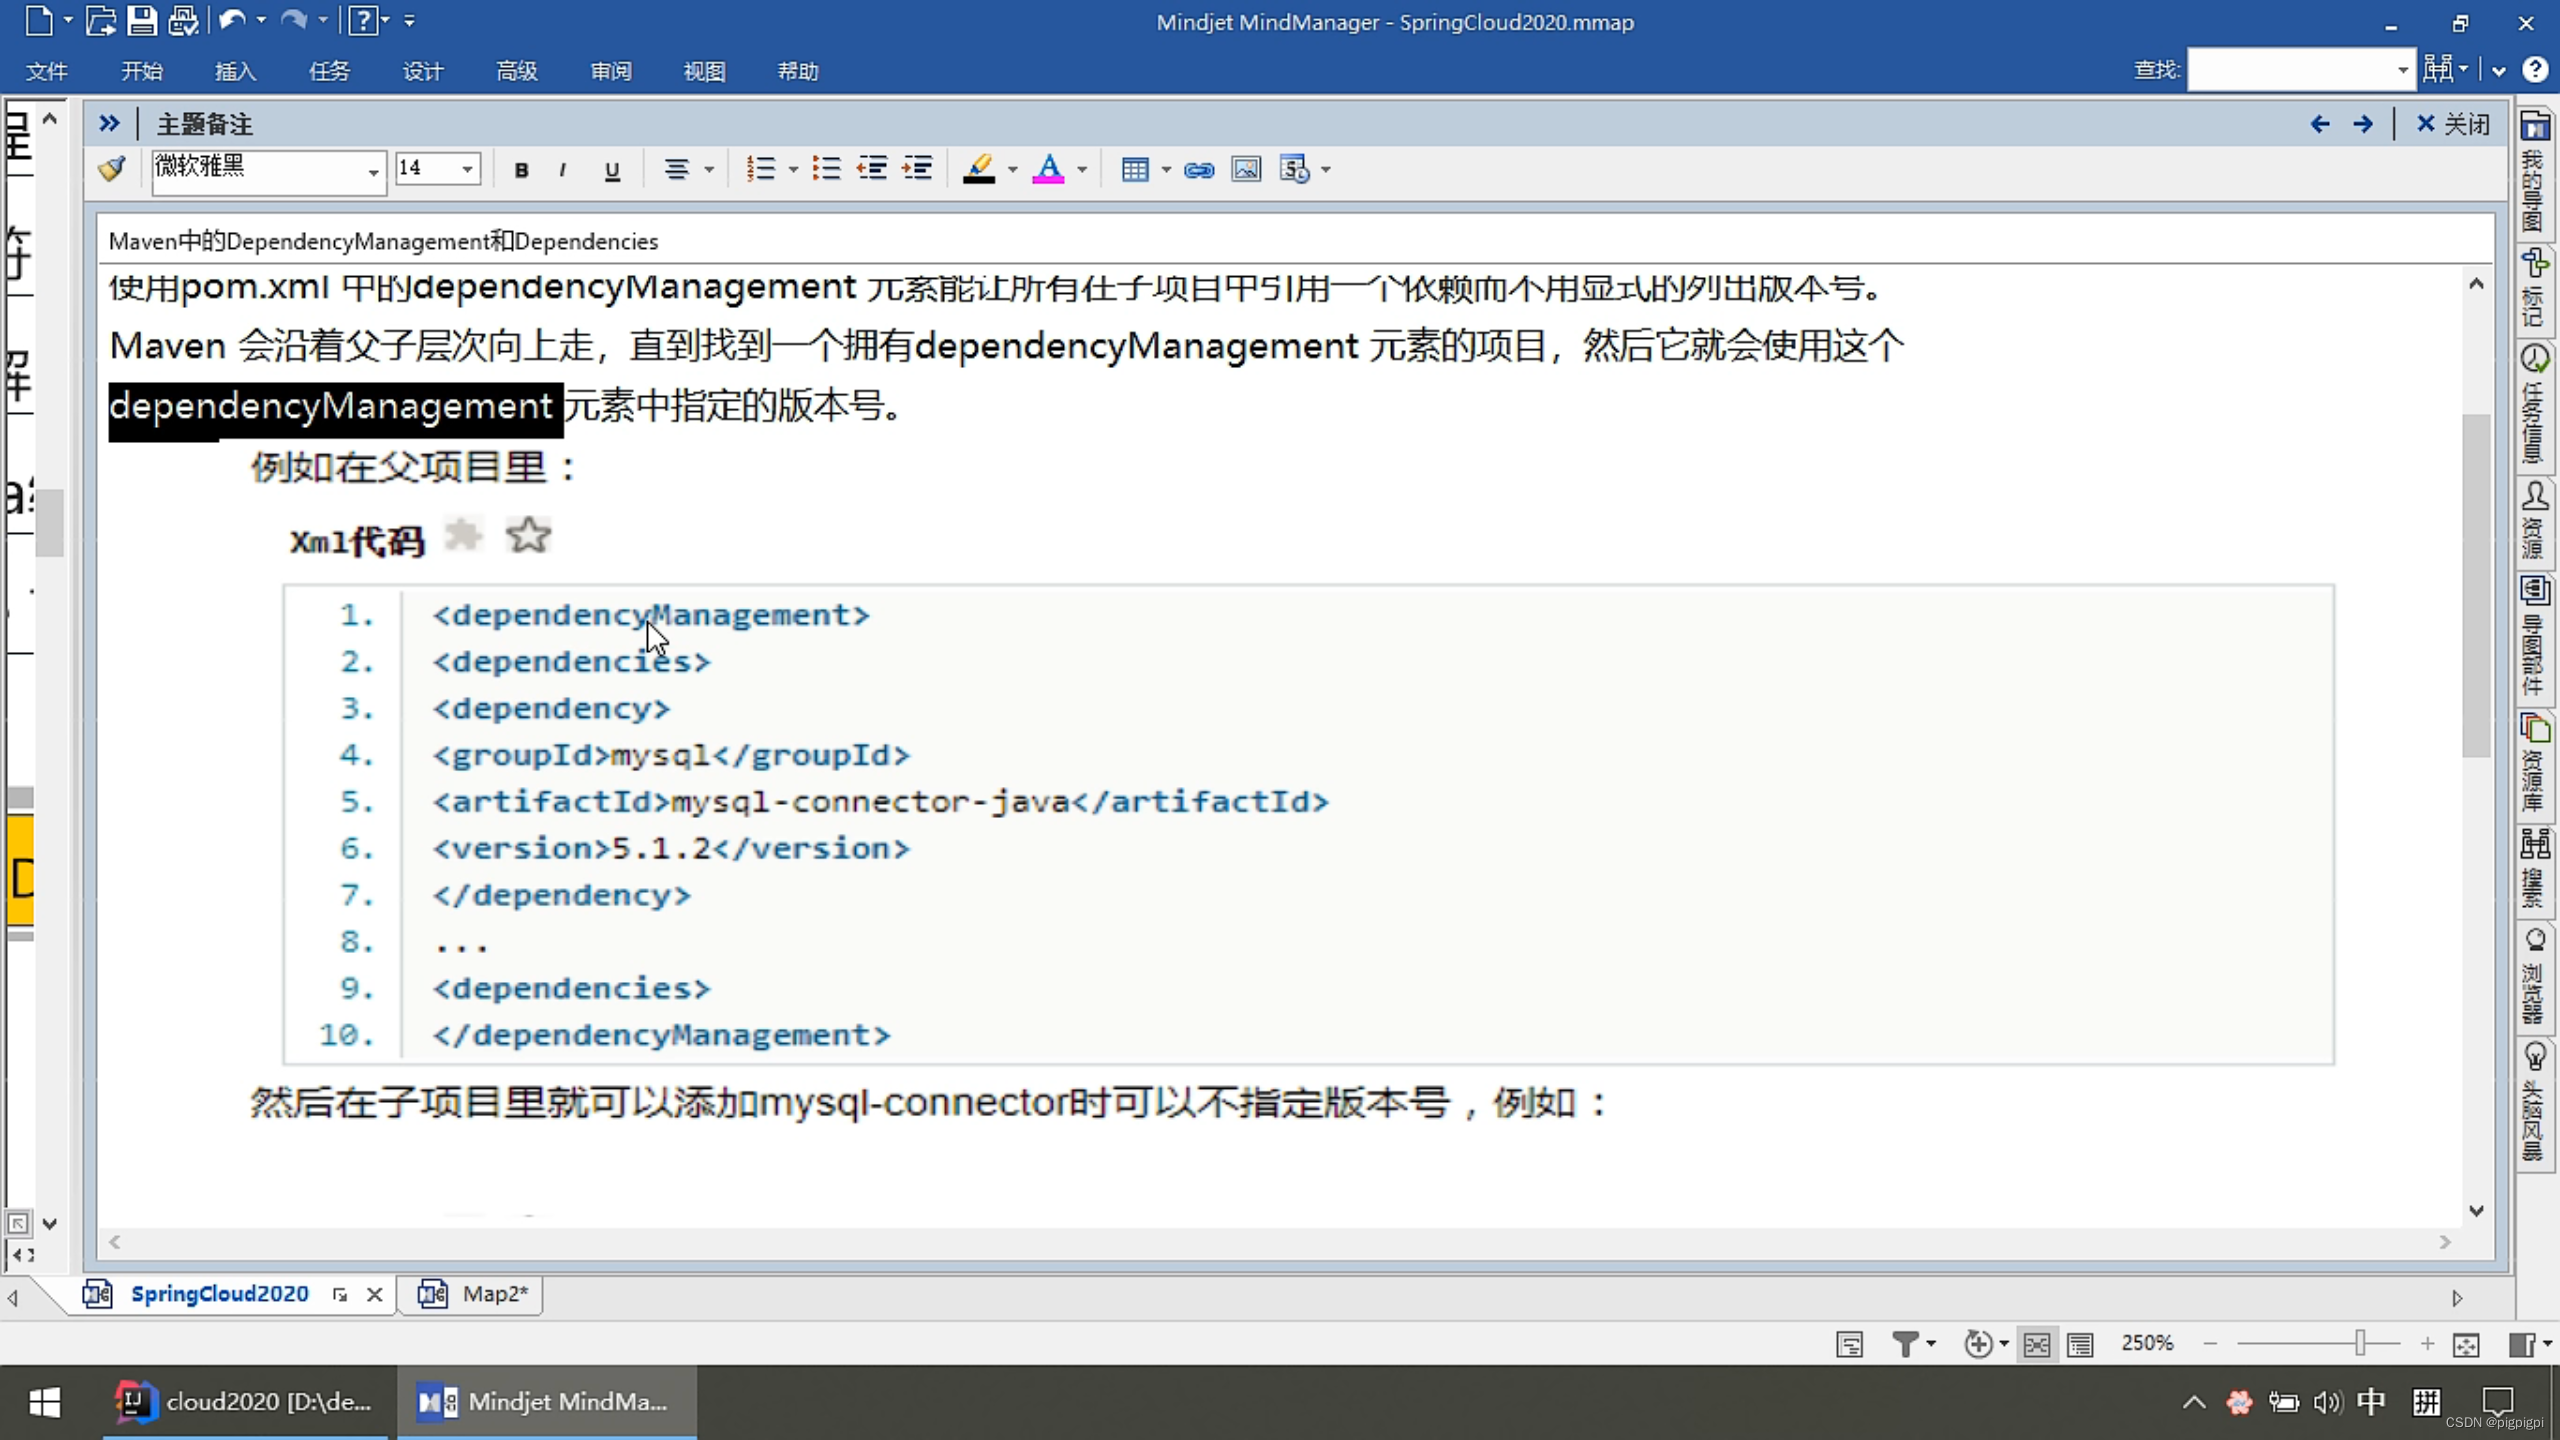This screenshot has width=2560, height=1440.
Task: Insert a bulleted list
Action: 826,169
